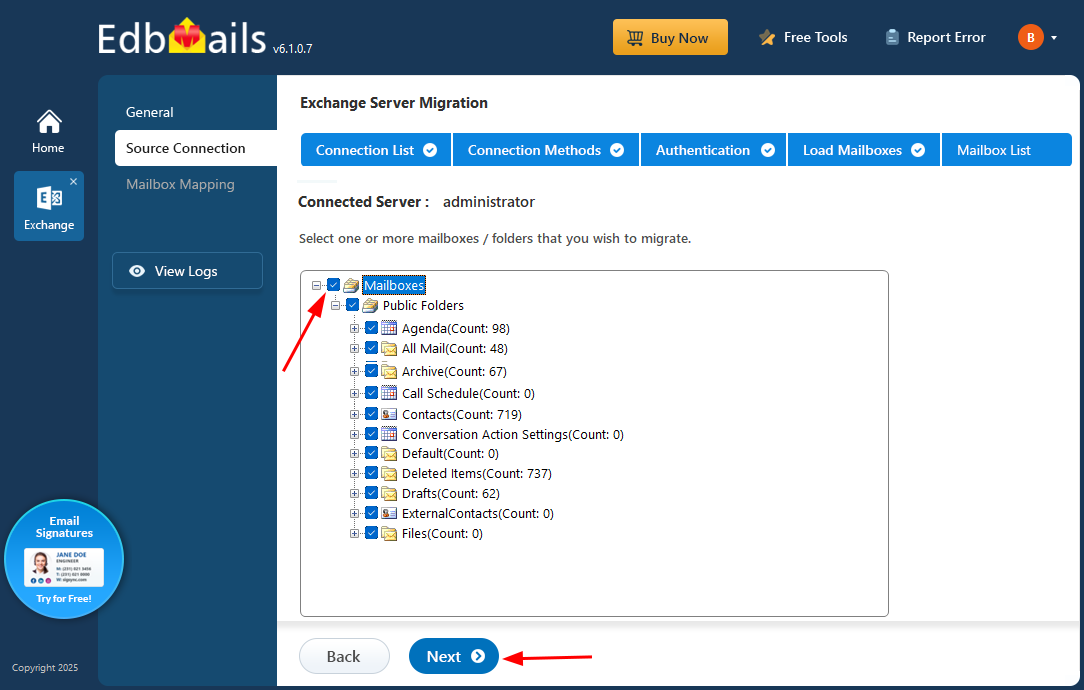Expand the All Mail folder node
This screenshot has height=690, width=1084.
[x=354, y=348]
